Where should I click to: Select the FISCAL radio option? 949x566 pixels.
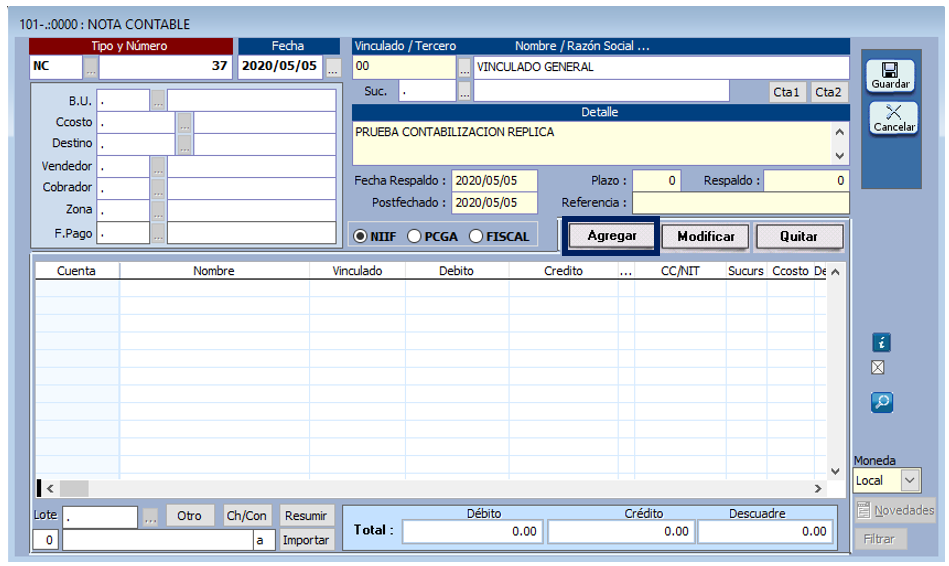(x=476, y=236)
